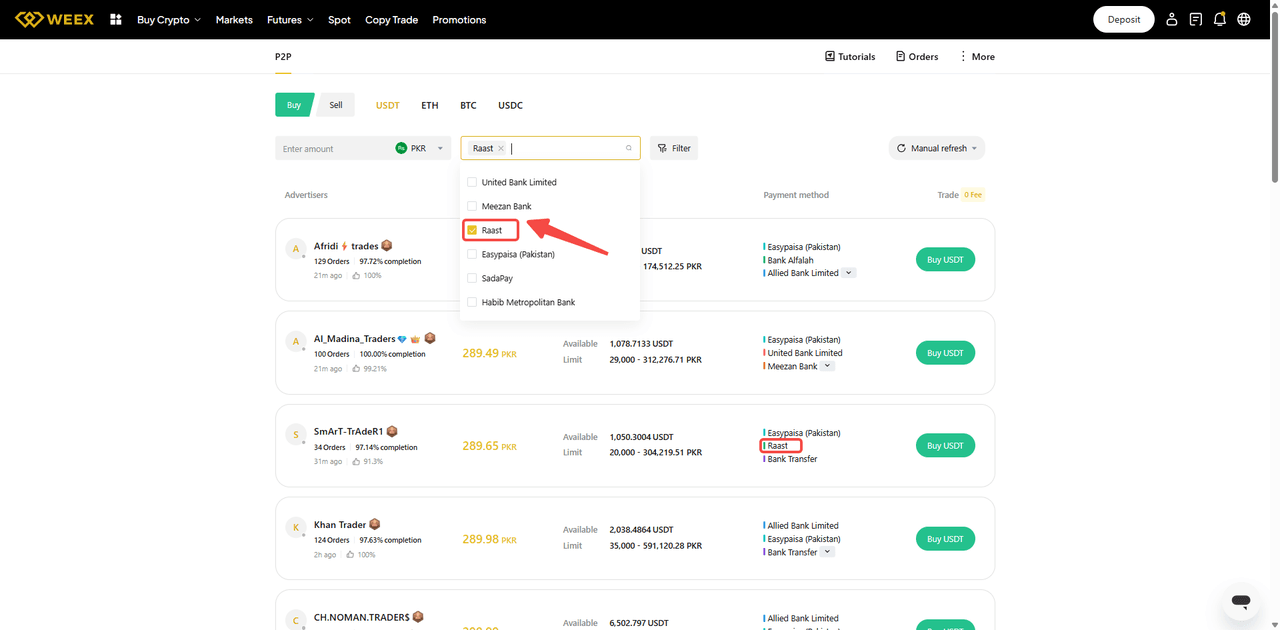1280x630 pixels.
Task: Open the chat support bubble
Action: tap(1241, 601)
